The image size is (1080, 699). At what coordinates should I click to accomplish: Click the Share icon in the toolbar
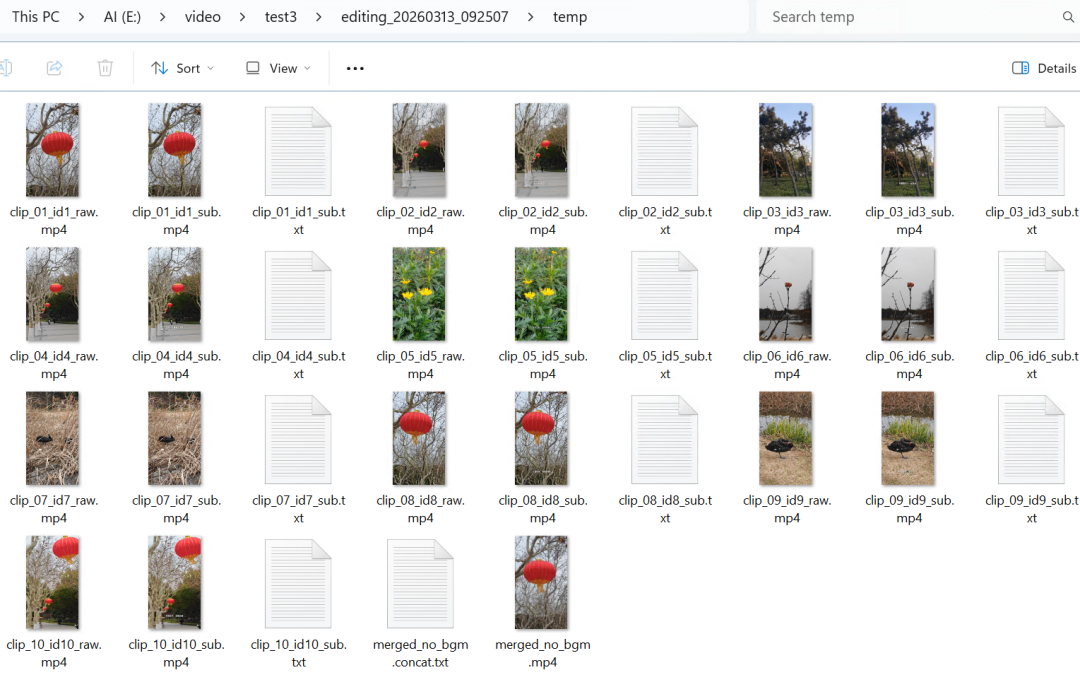[x=55, y=68]
